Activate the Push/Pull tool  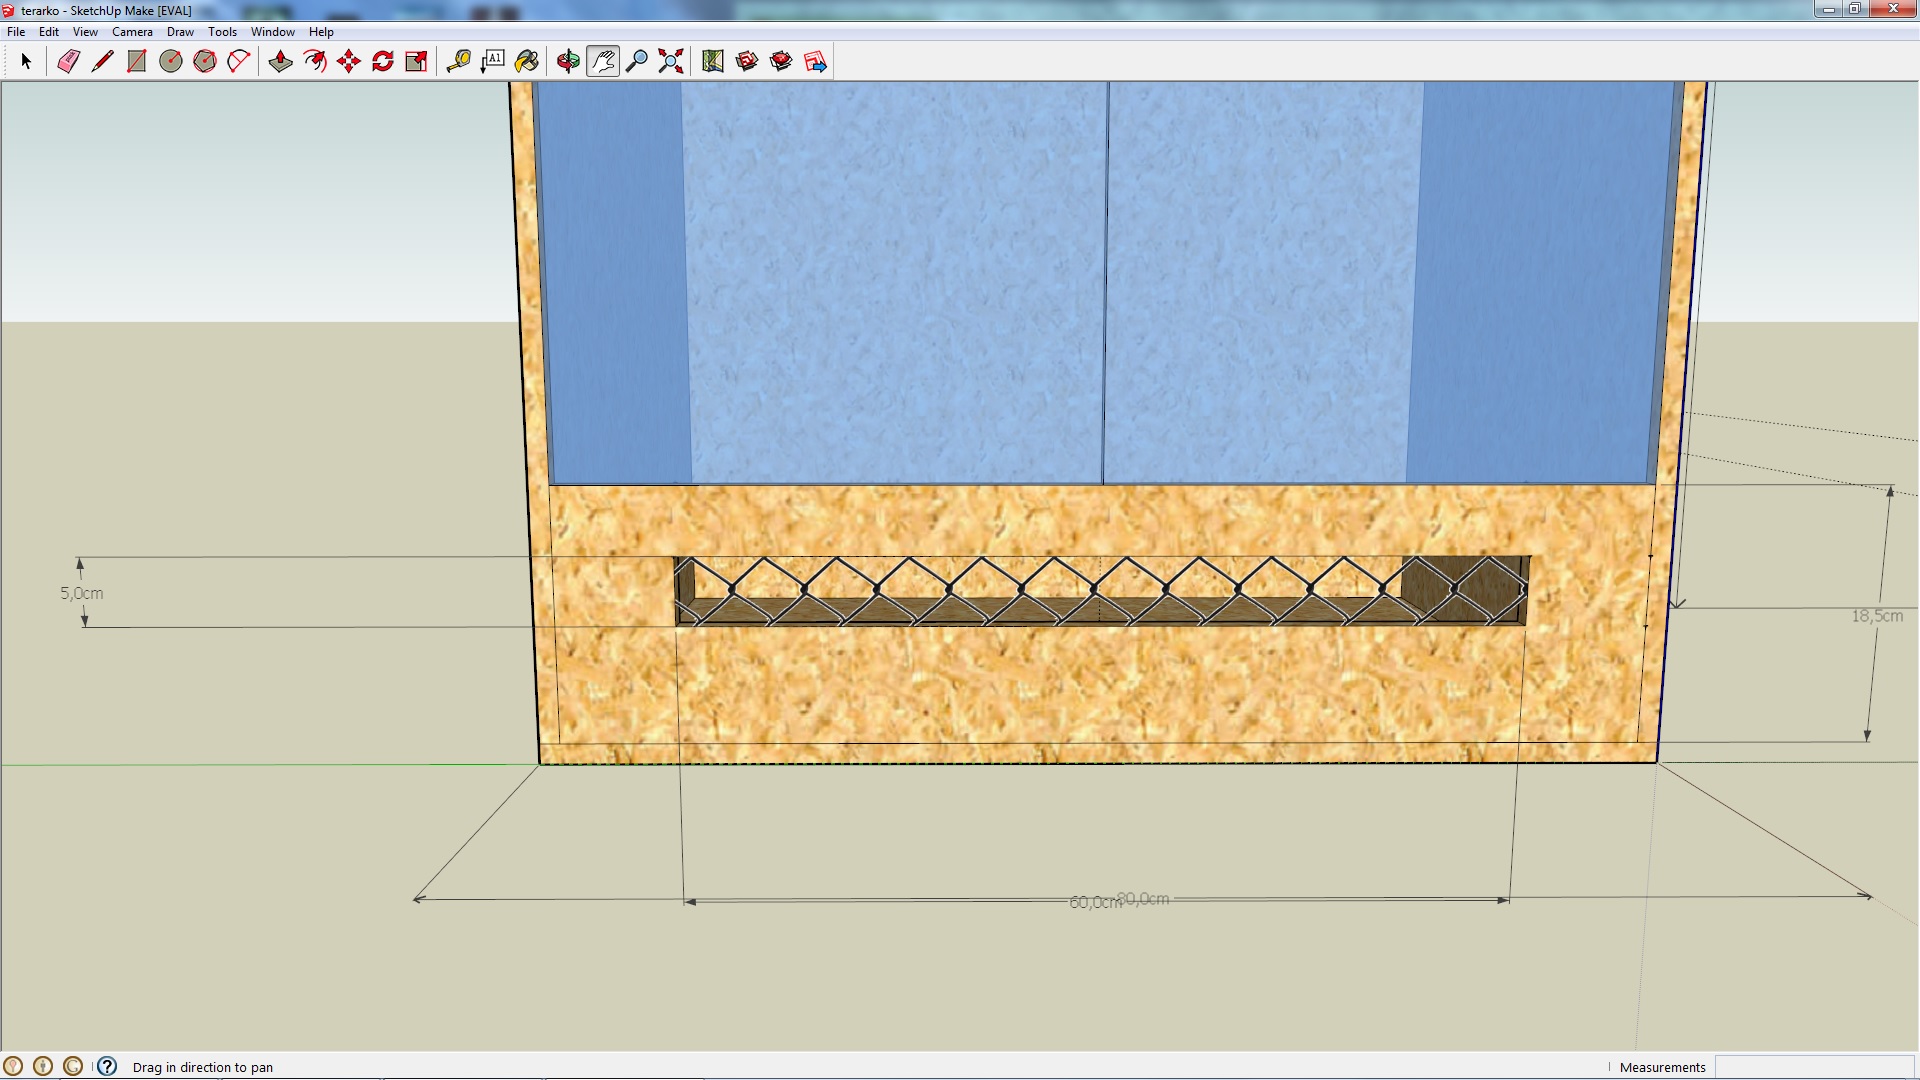tap(281, 62)
